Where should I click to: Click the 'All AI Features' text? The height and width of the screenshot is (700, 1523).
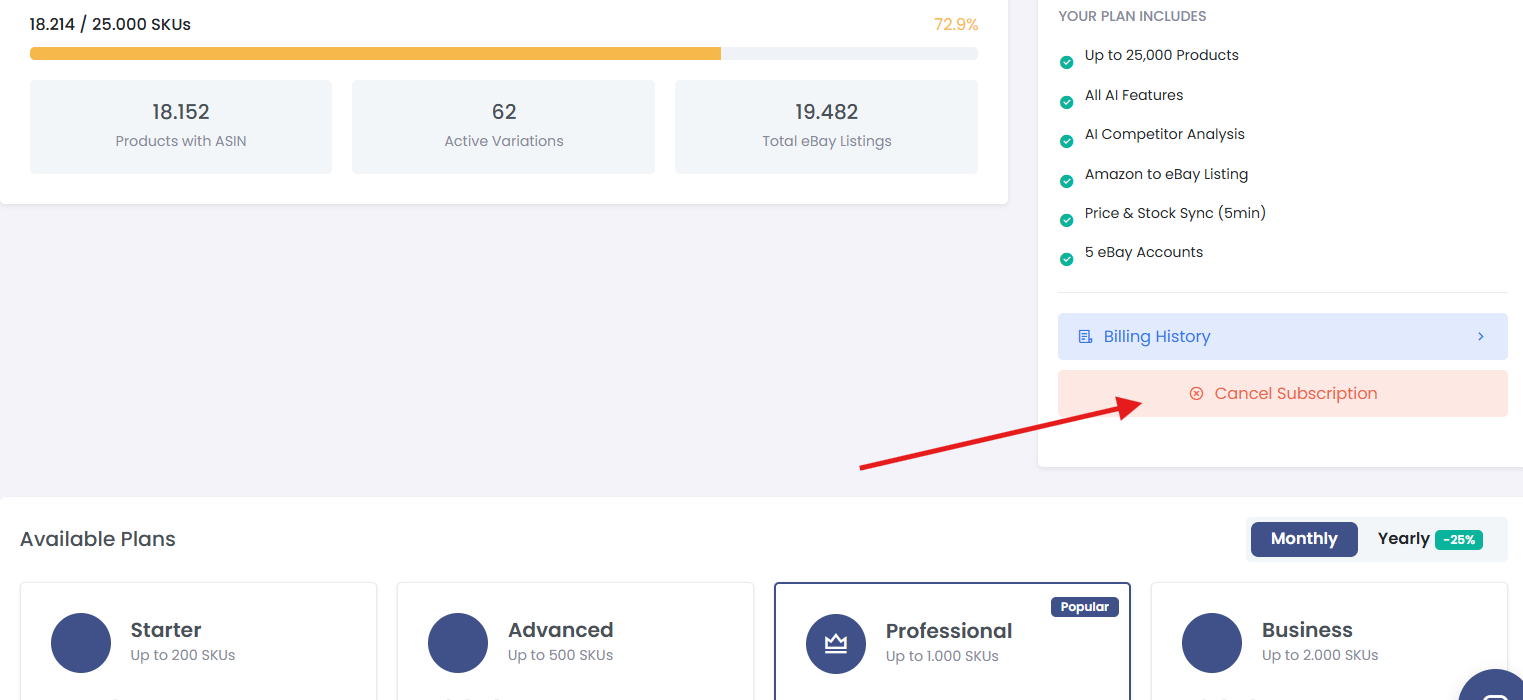point(1134,95)
